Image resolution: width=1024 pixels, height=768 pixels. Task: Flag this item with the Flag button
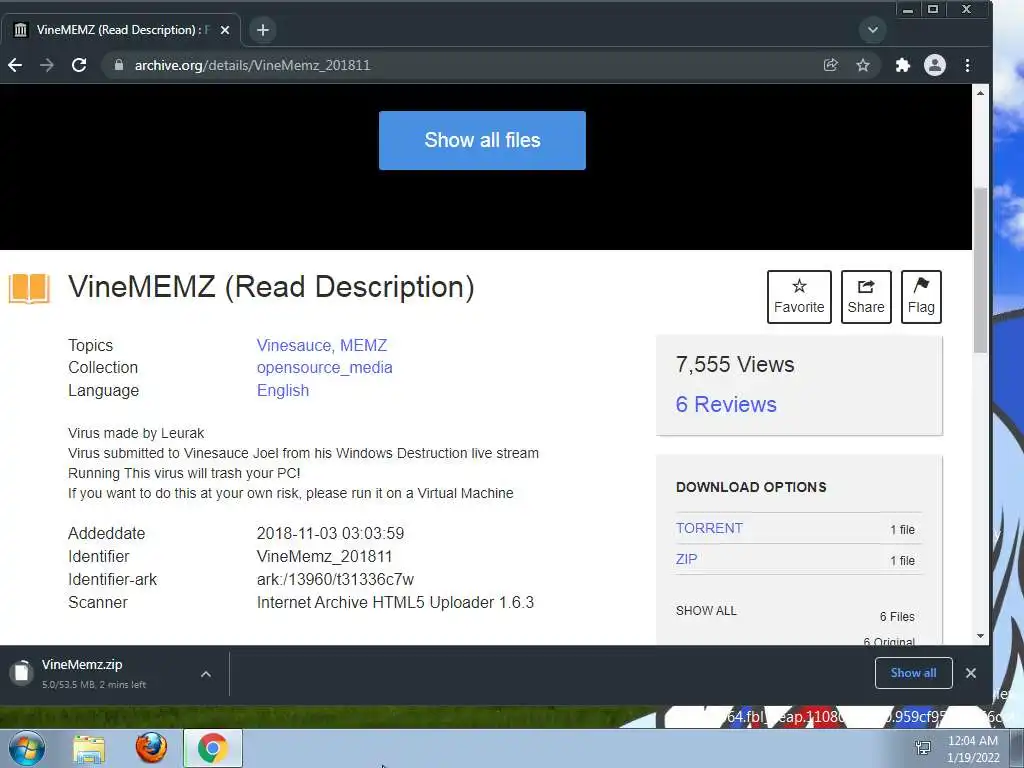point(921,297)
